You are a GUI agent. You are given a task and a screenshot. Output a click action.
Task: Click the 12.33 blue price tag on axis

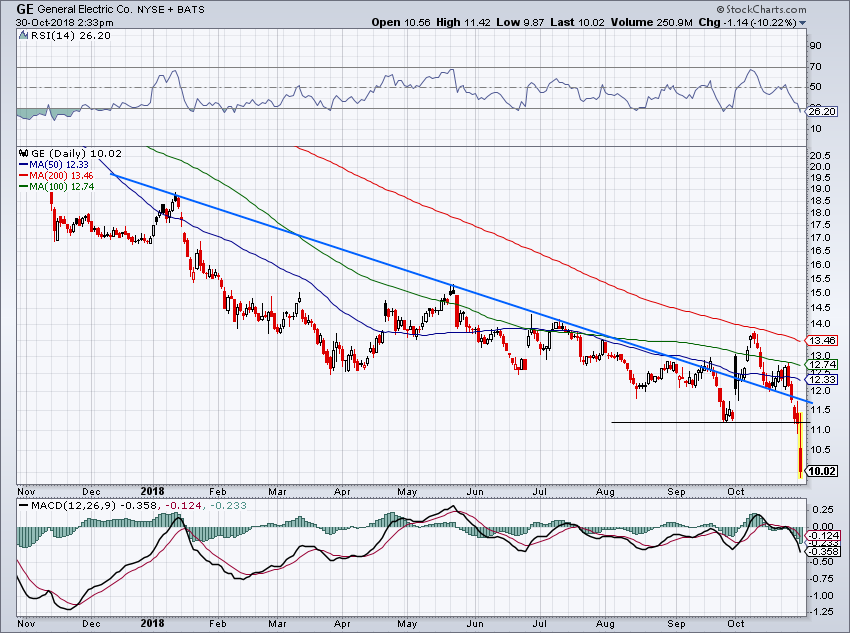pos(822,379)
